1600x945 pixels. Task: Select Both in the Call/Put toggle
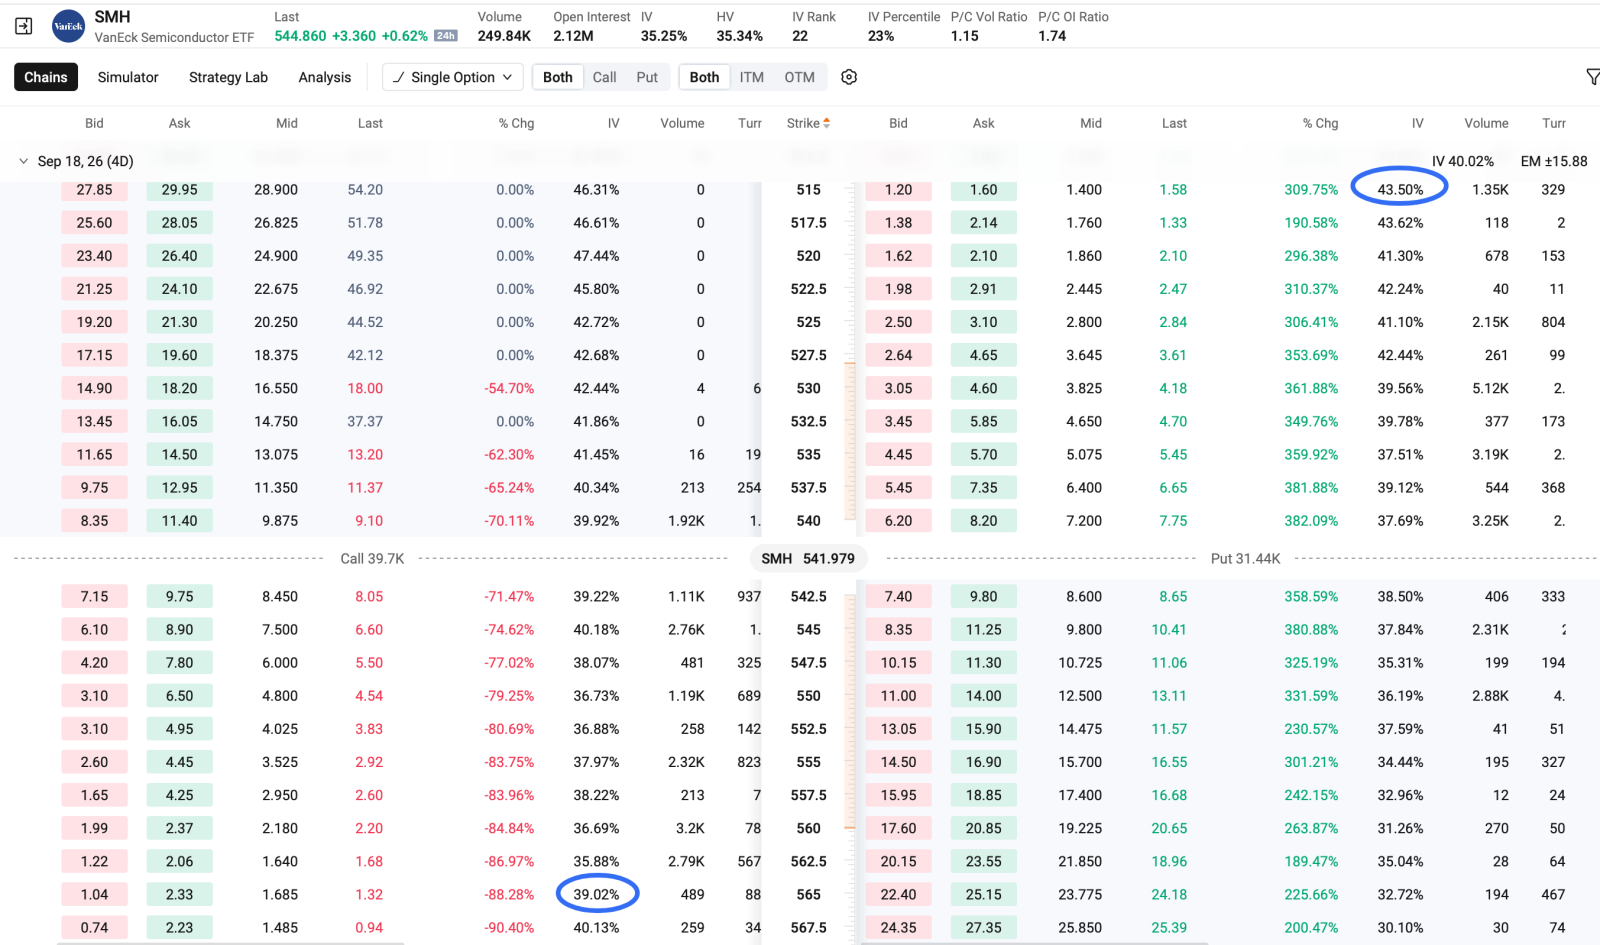[x=558, y=77]
